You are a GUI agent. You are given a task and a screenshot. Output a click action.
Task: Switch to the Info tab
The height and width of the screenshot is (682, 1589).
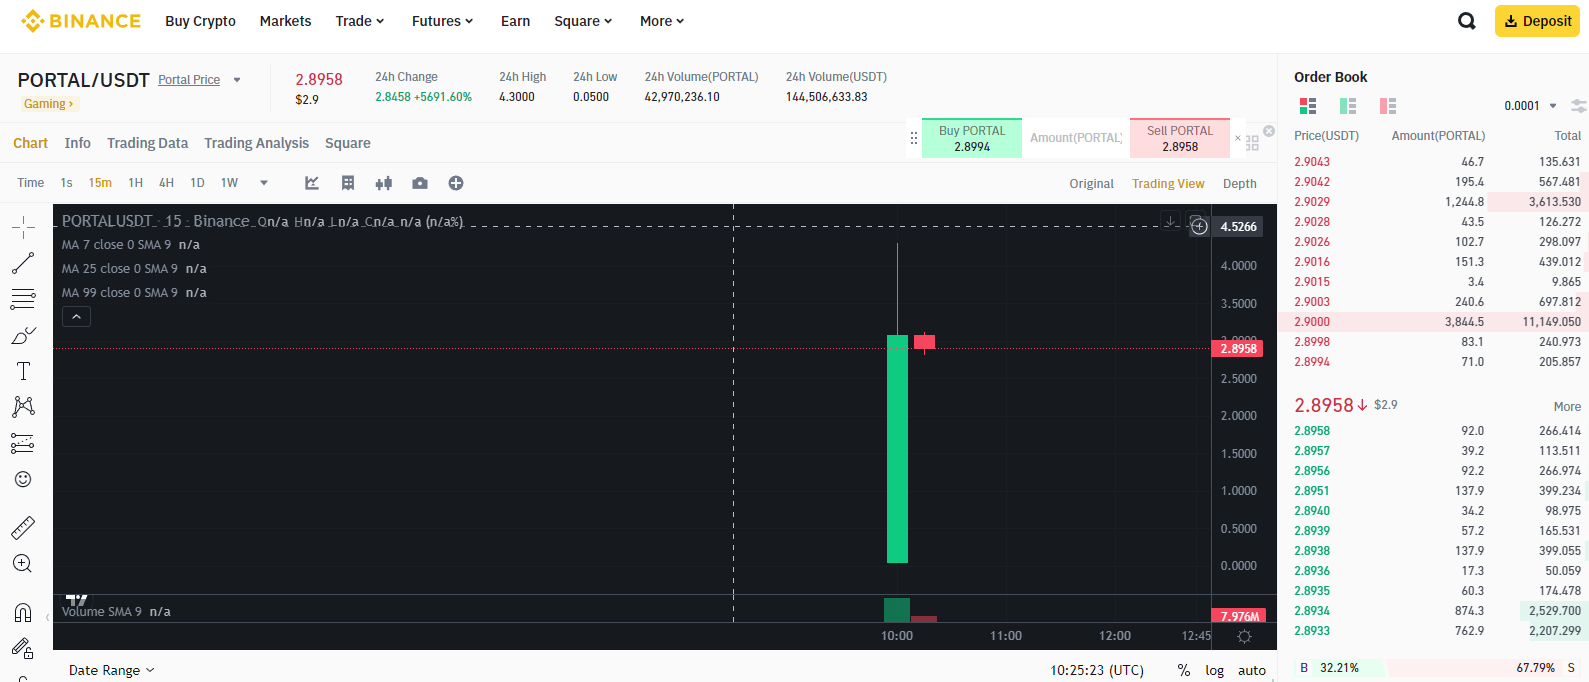point(78,143)
